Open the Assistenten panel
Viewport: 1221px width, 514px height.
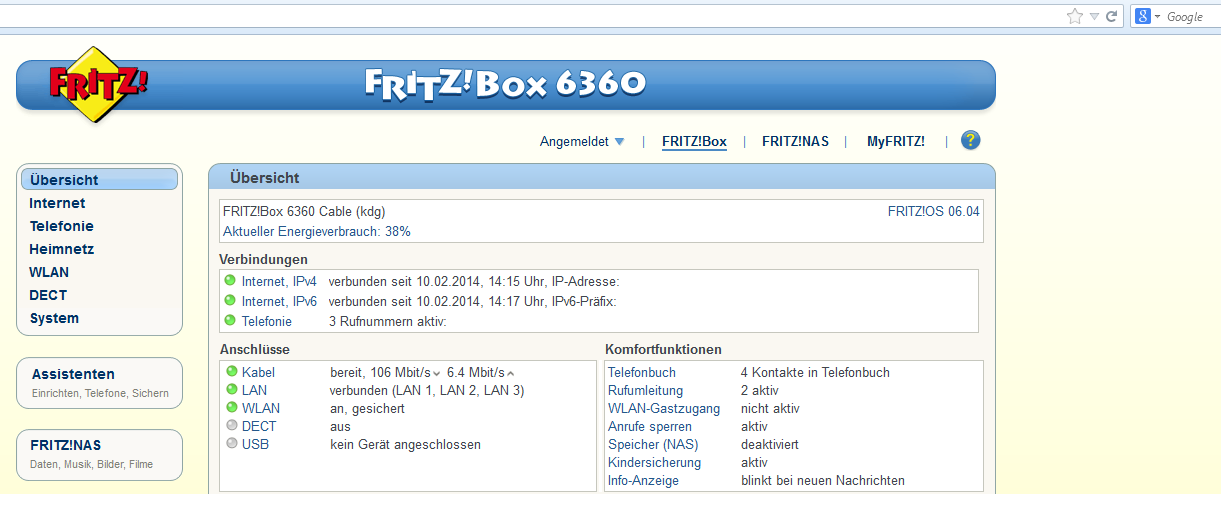(x=100, y=383)
